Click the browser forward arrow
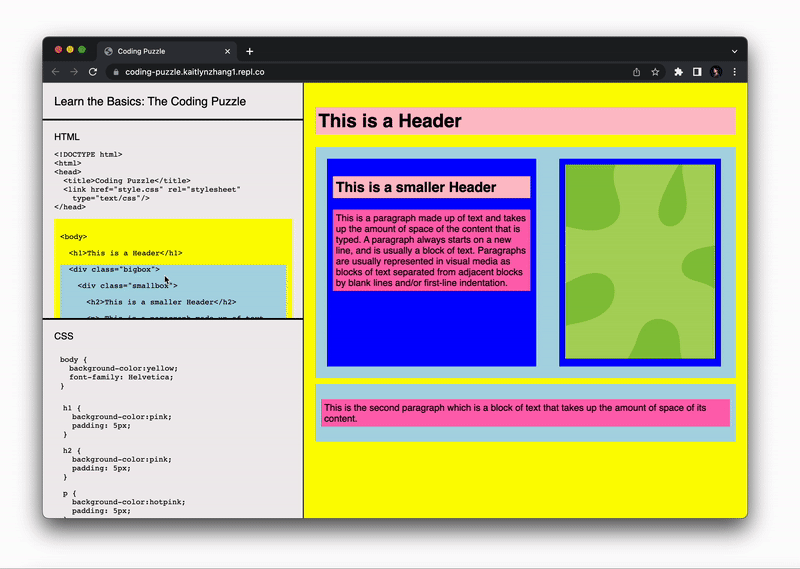 coord(74,72)
